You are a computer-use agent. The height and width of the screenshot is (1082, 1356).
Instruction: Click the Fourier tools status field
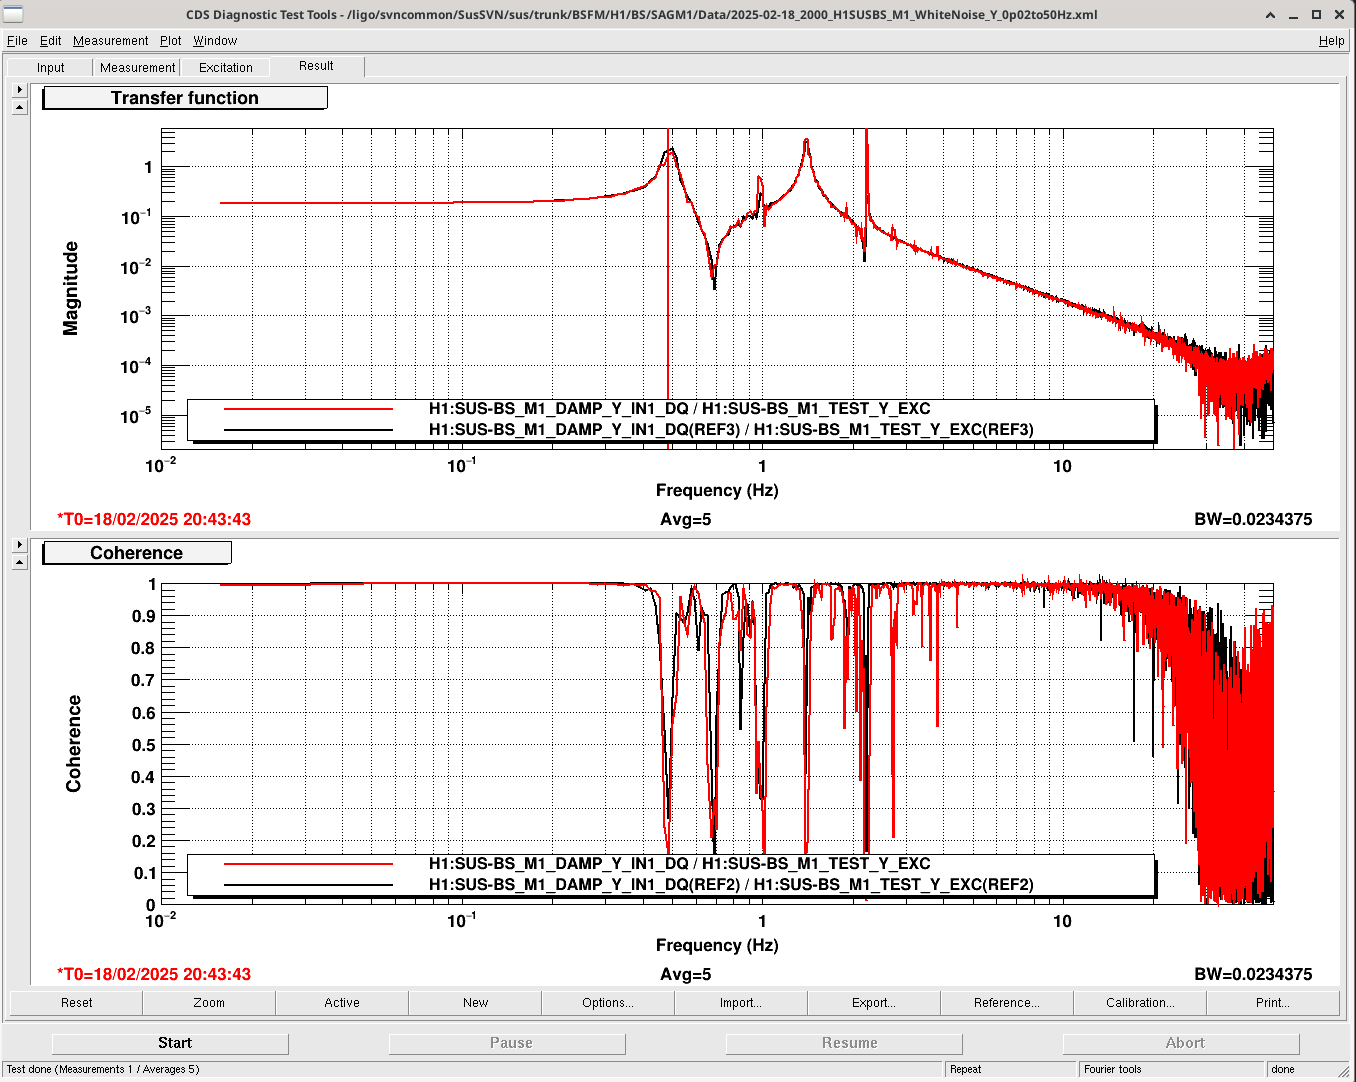(x=1172, y=1069)
